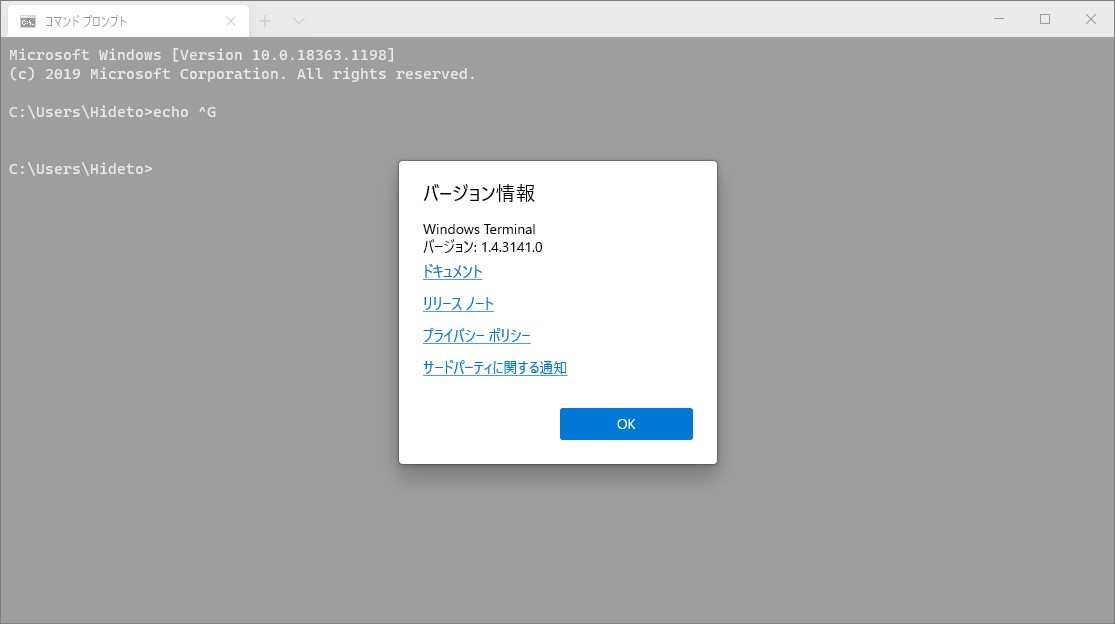Click the C:\Users\Hideto prompt line
Viewport: 1115px width, 624px height.
(x=79, y=169)
